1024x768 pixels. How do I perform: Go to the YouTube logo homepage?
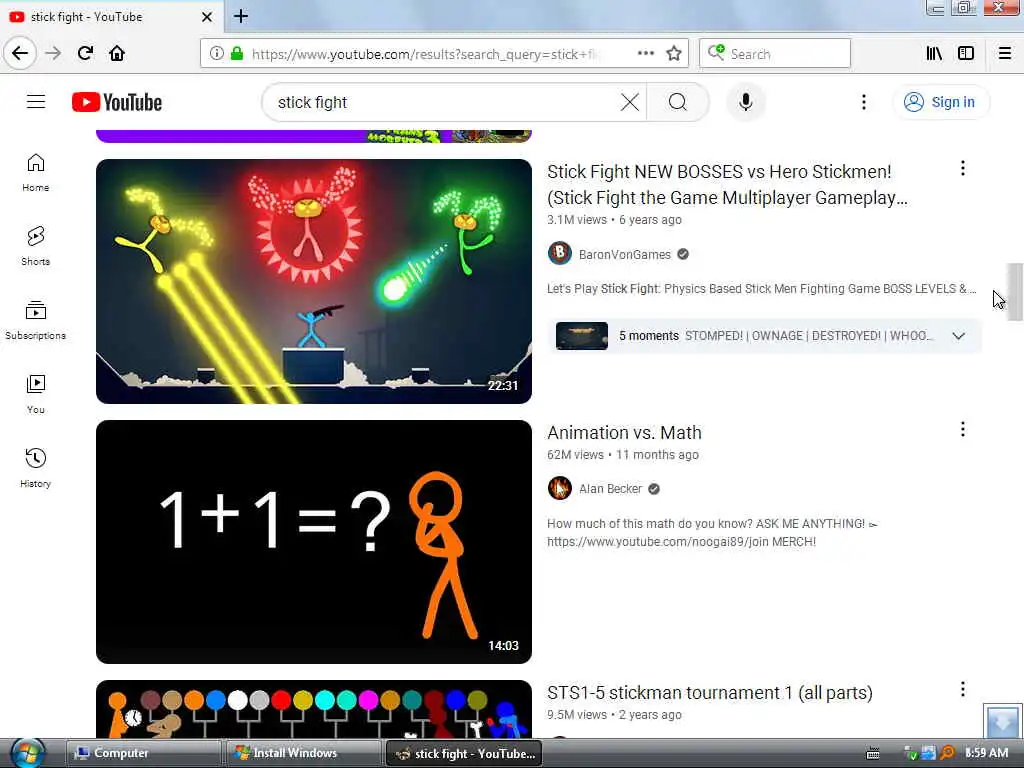click(x=117, y=103)
